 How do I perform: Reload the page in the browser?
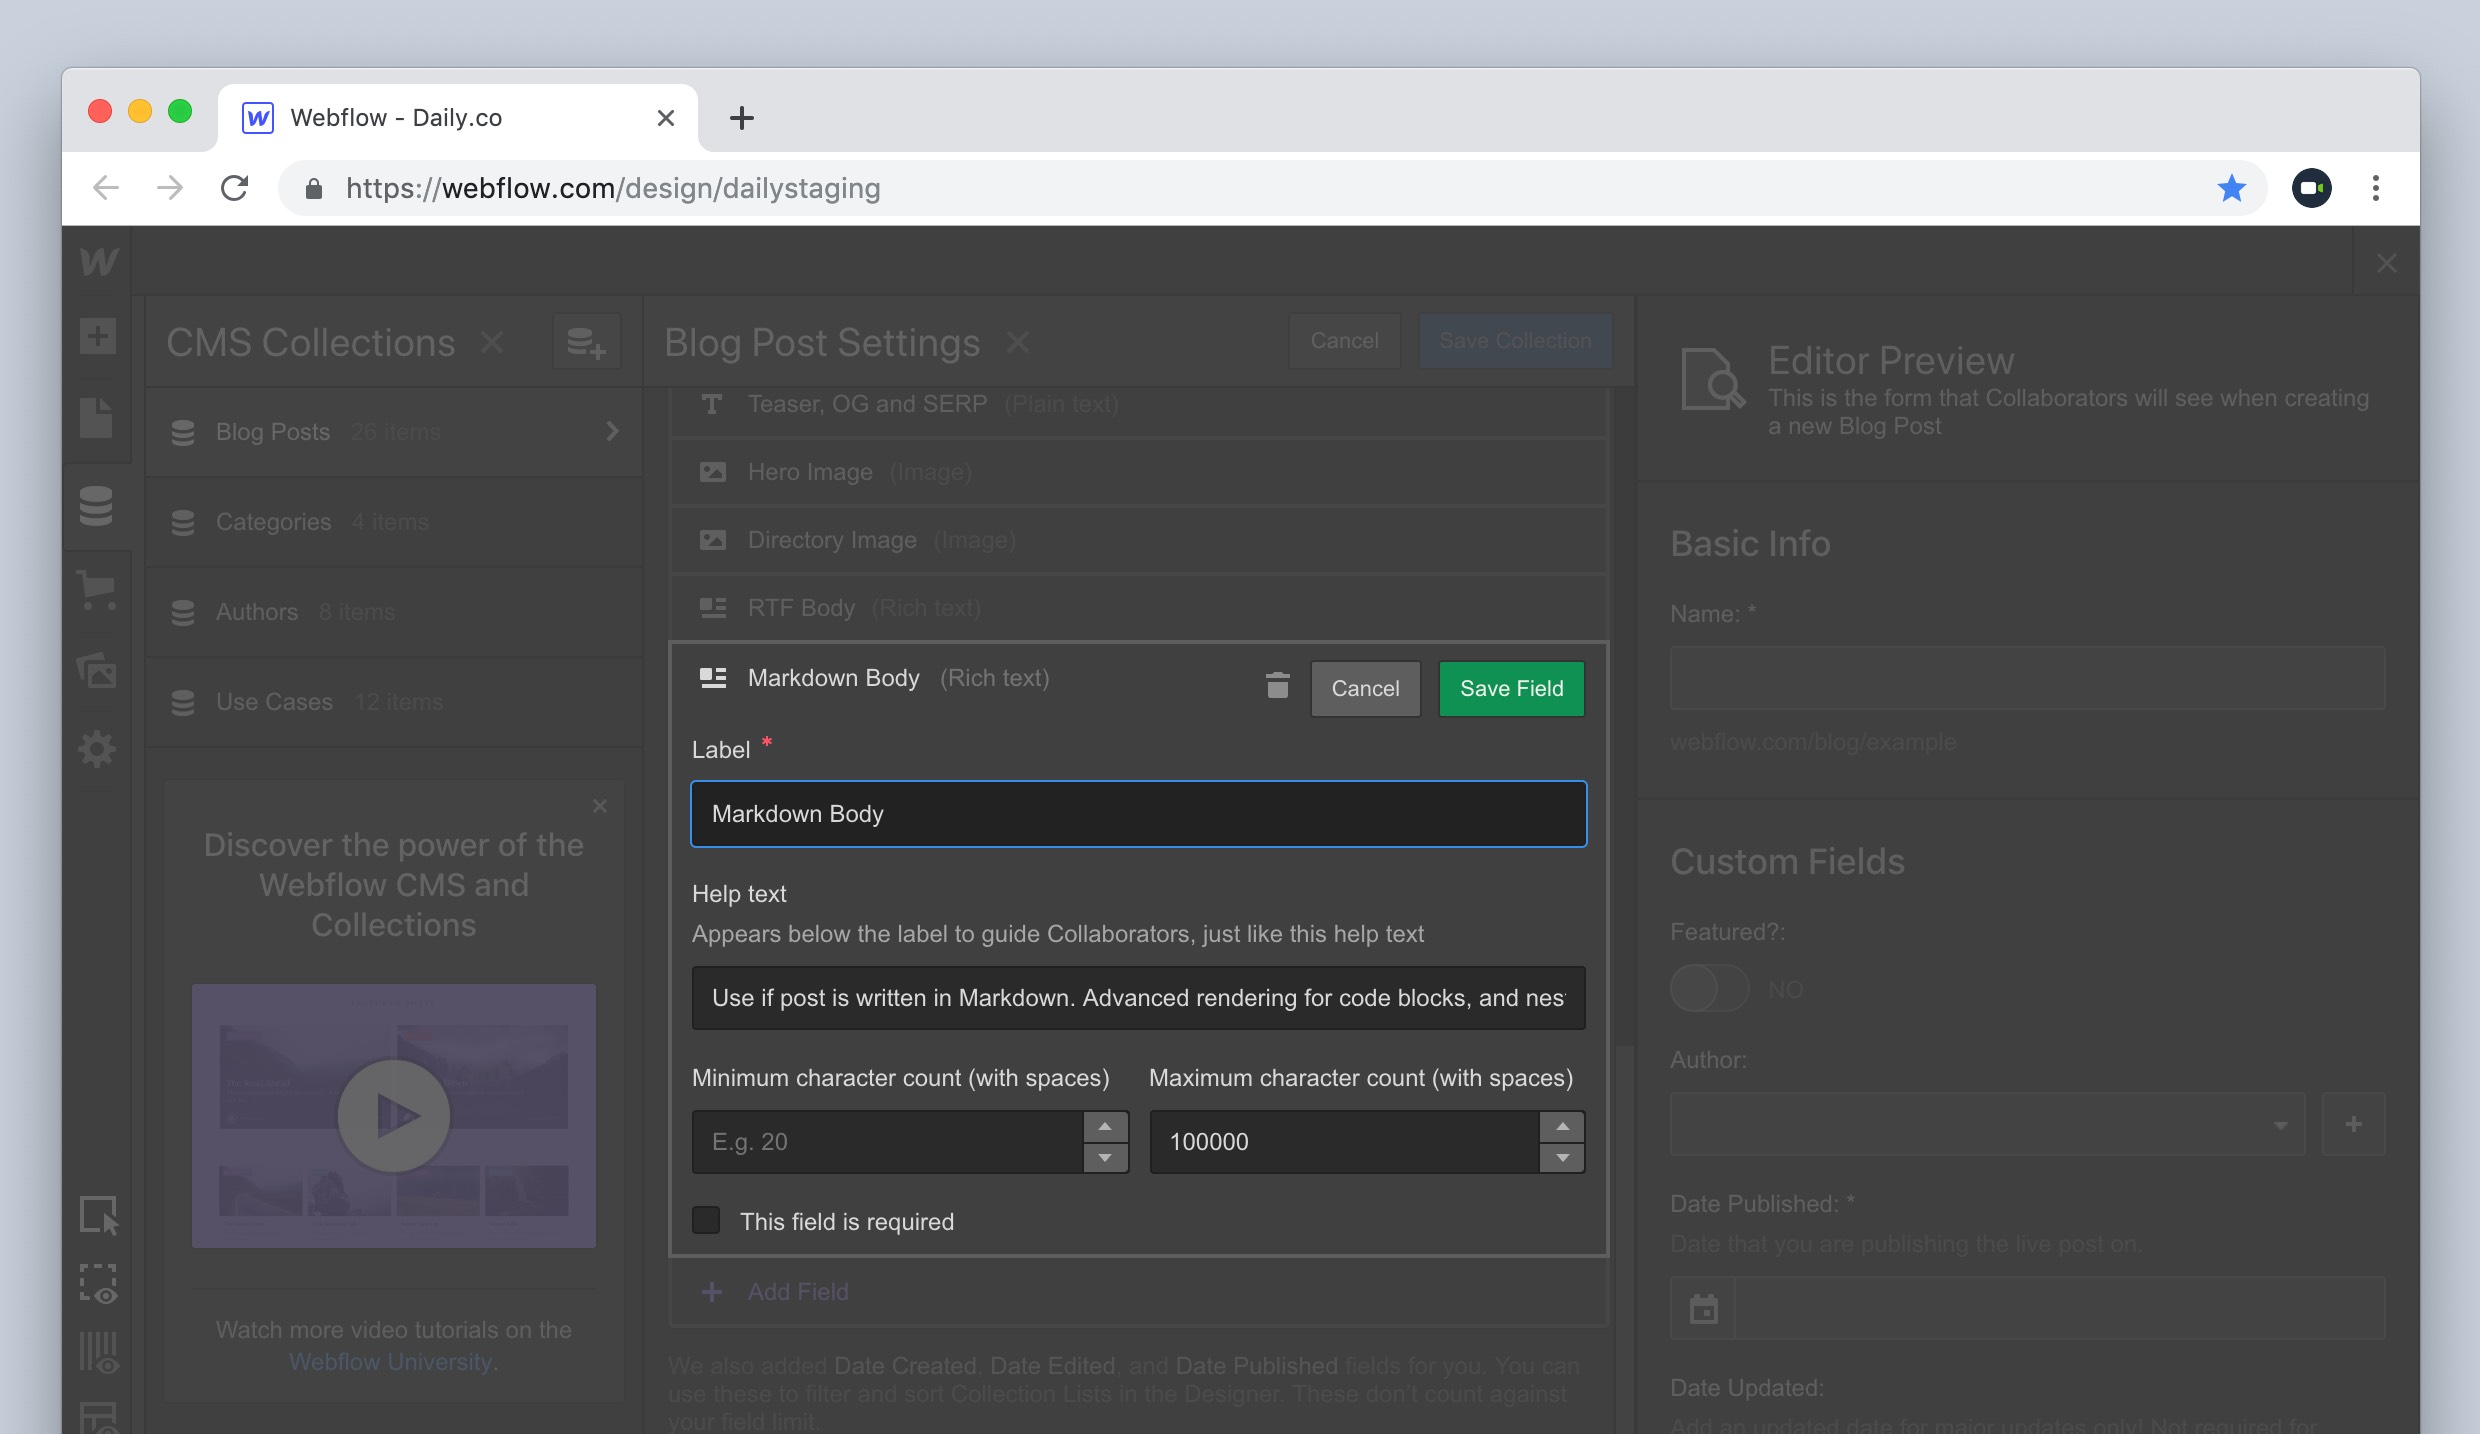pyautogui.click(x=234, y=188)
